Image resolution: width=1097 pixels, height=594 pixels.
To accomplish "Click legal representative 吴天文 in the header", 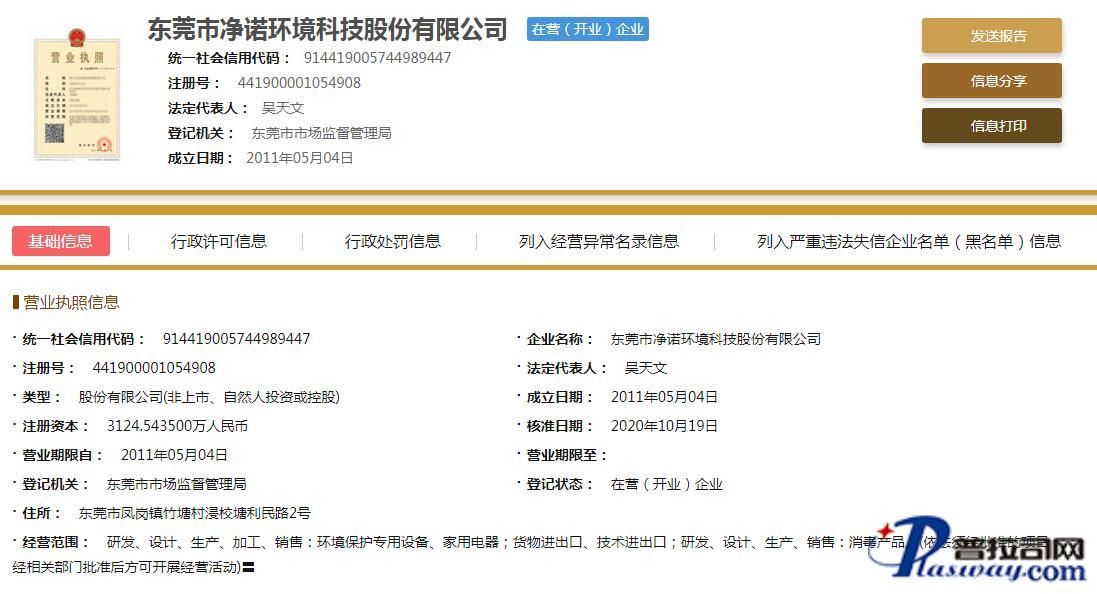I will (x=282, y=108).
